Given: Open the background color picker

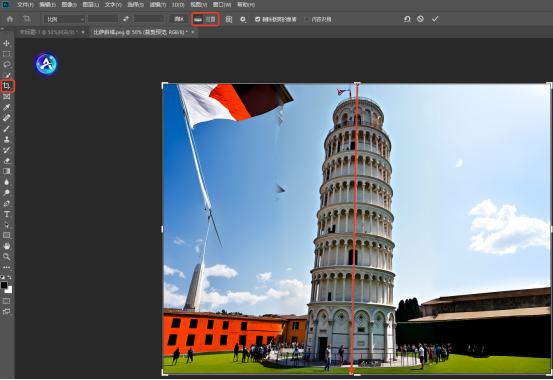Looking at the screenshot, I should (9, 290).
